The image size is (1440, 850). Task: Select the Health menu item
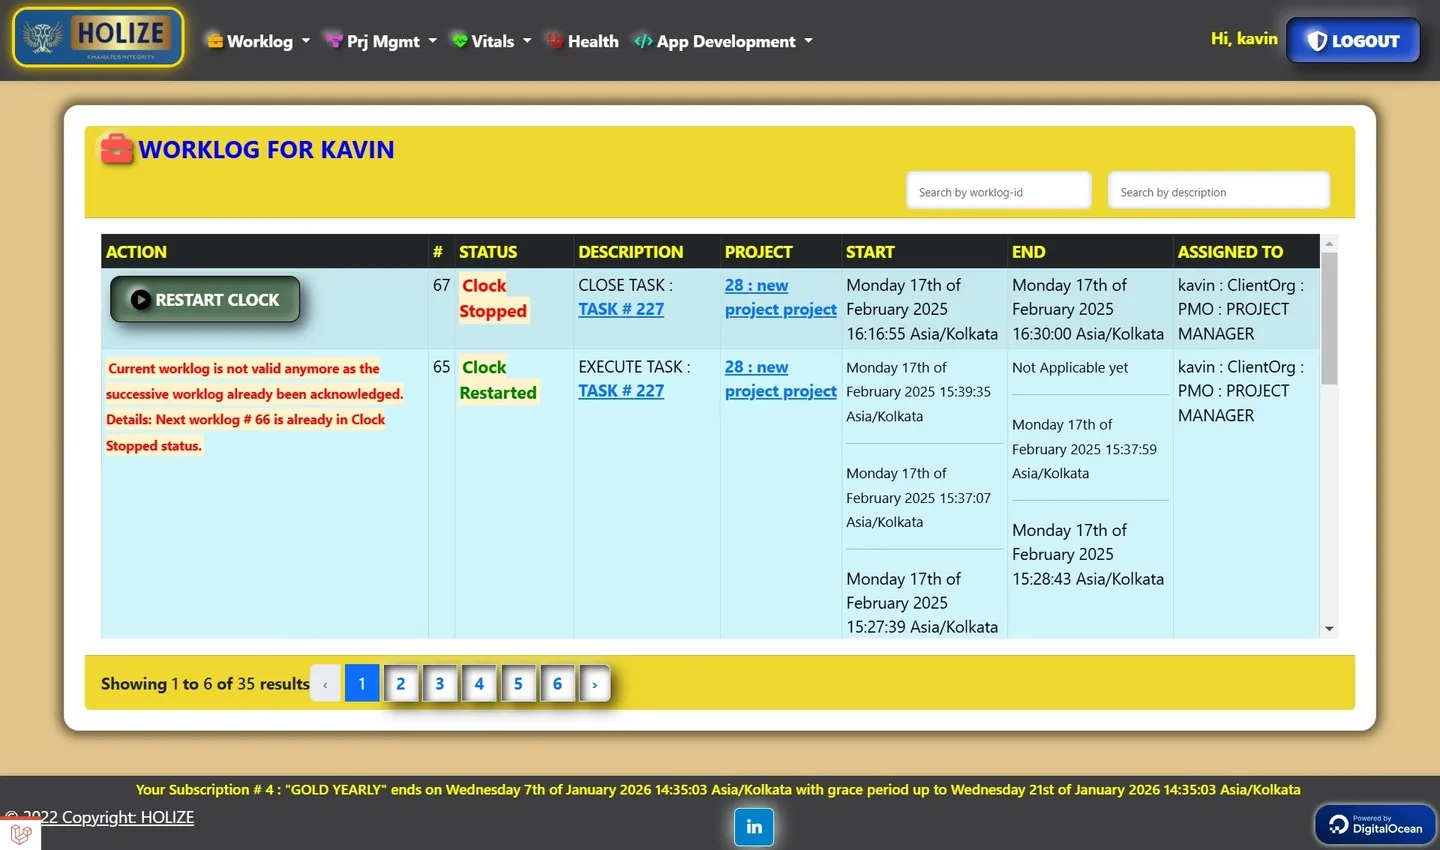pyautogui.click(x=594, y=41)
